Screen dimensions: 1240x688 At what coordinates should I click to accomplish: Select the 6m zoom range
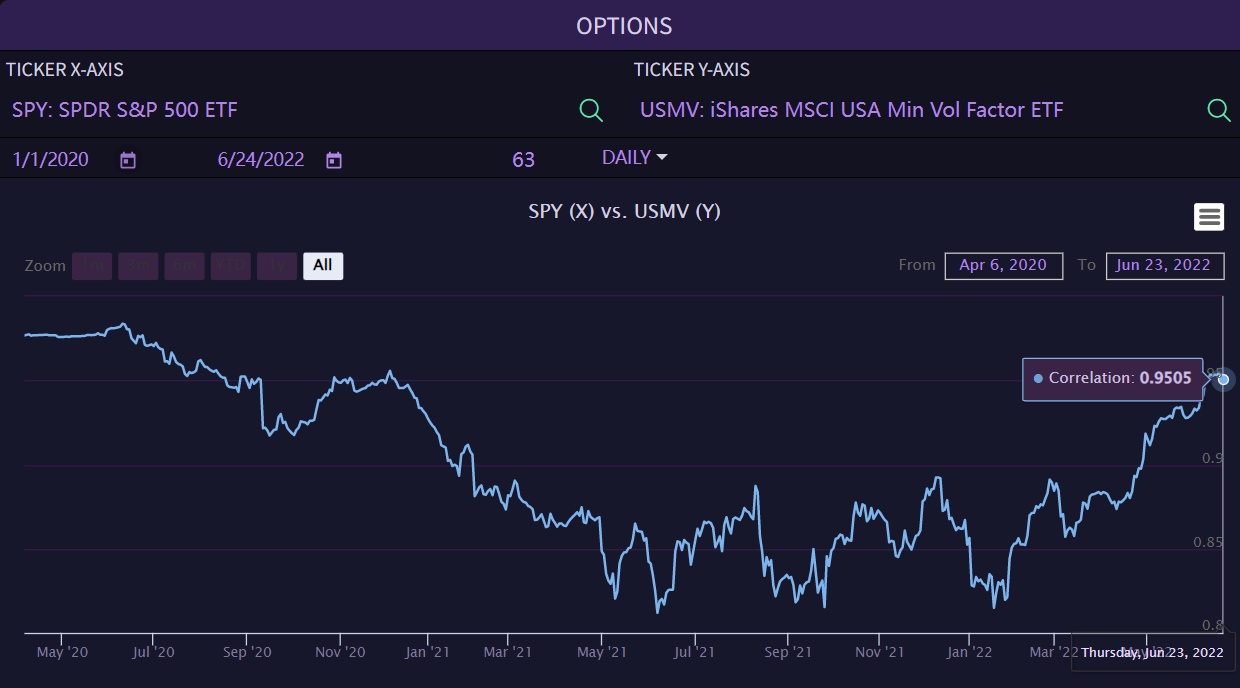click(184, 265)
